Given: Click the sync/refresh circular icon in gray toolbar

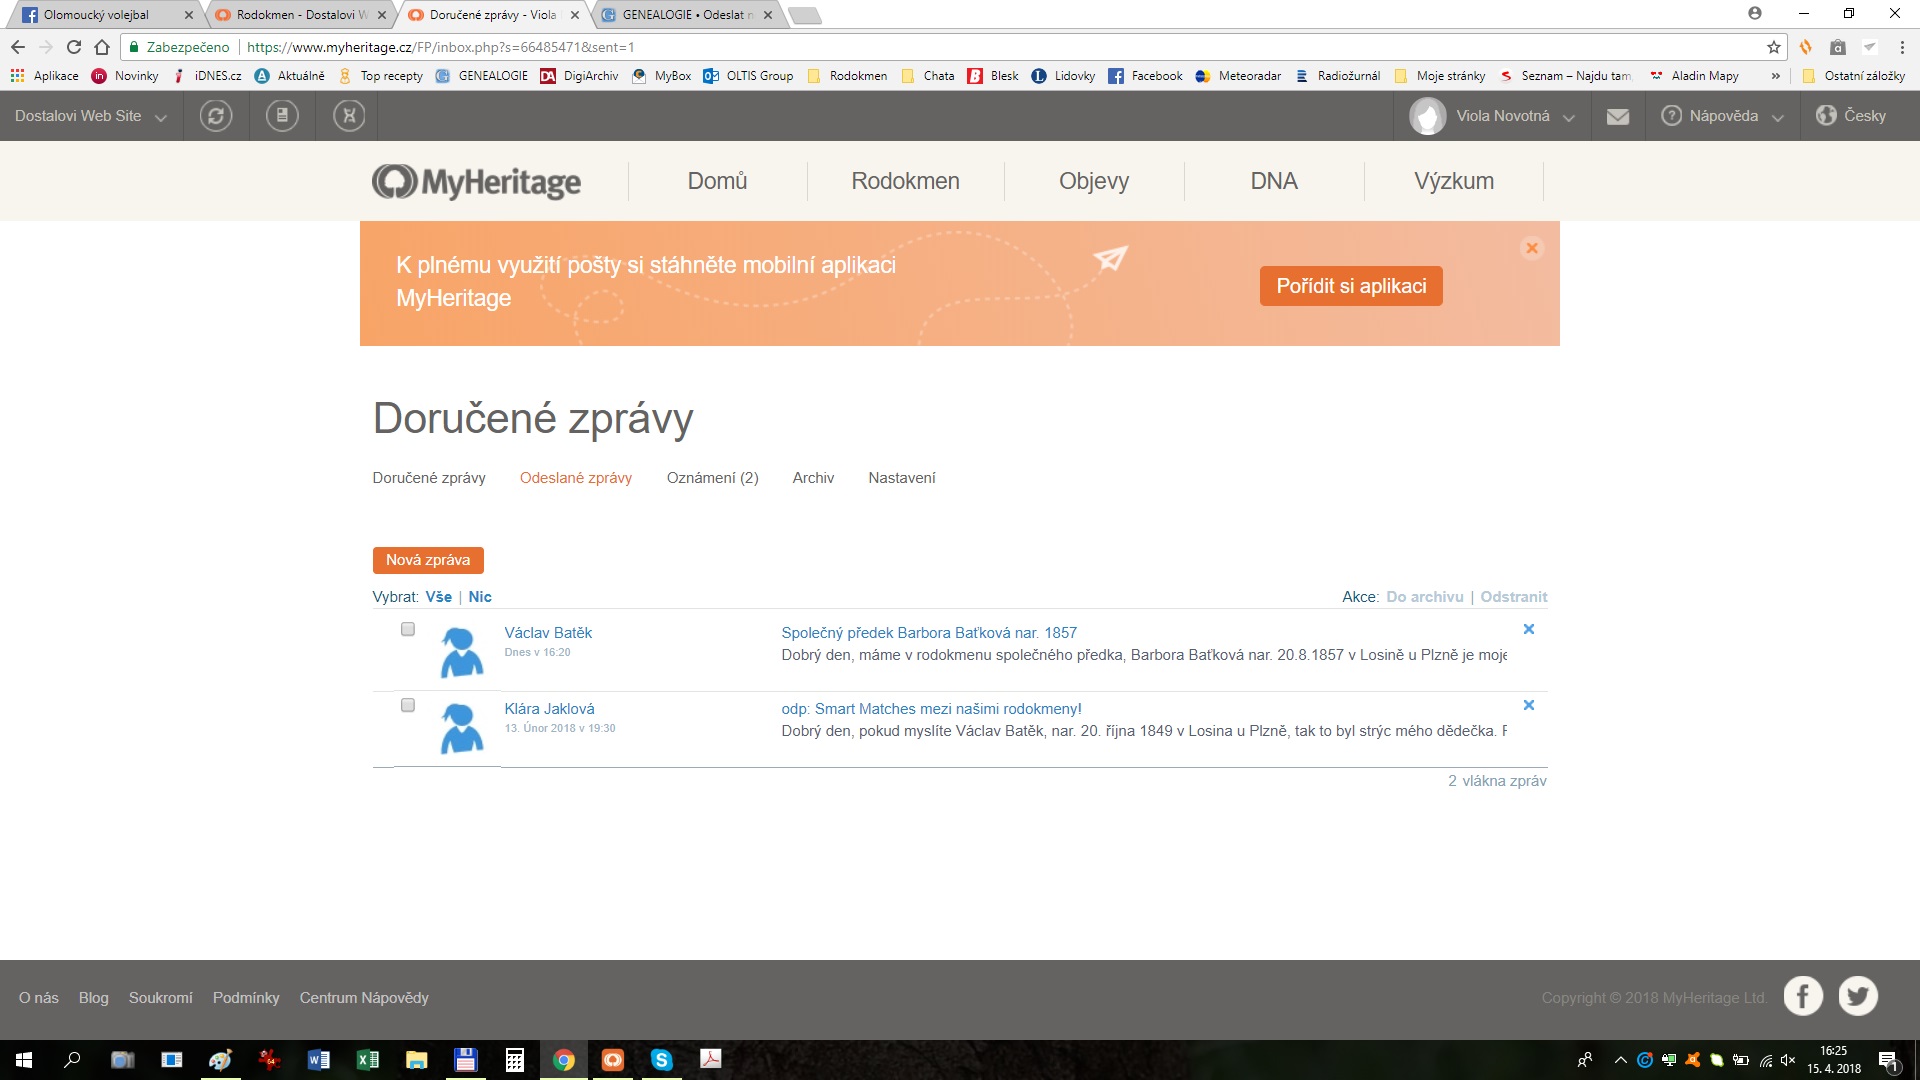Looking at the screenshot, I should tap(215, 116).
